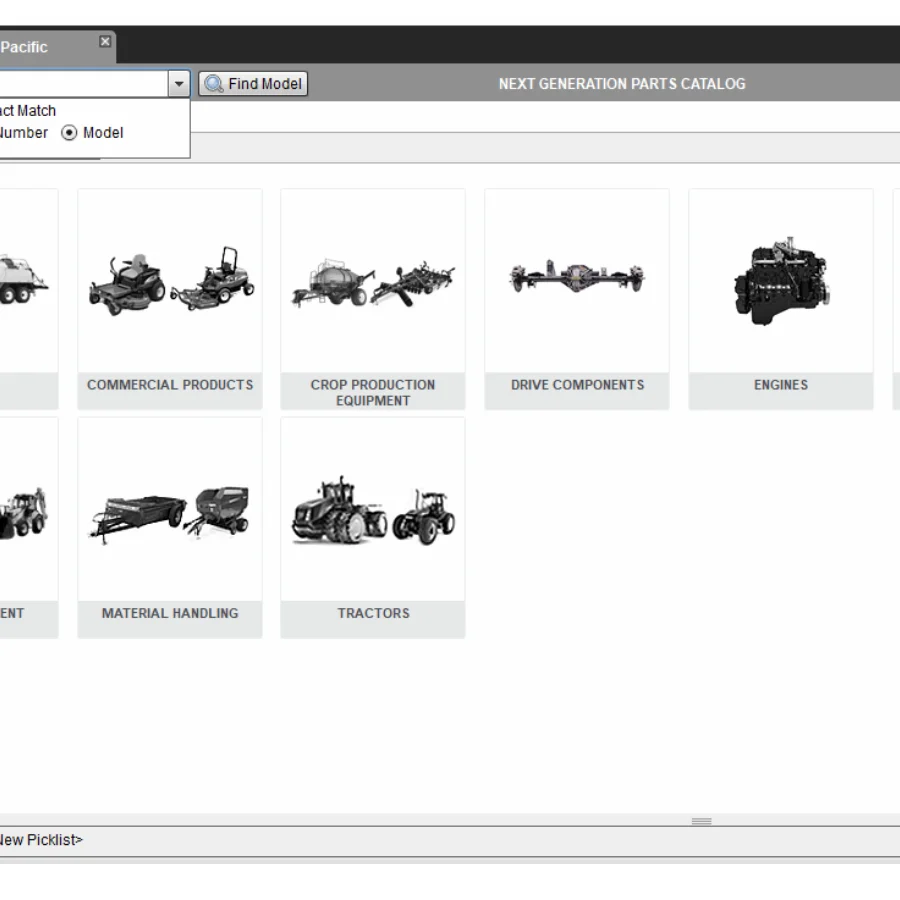Image resolution: width=900 pixels, height=900 pixels.
Task: Select the Model radio button
Action: 69,133
